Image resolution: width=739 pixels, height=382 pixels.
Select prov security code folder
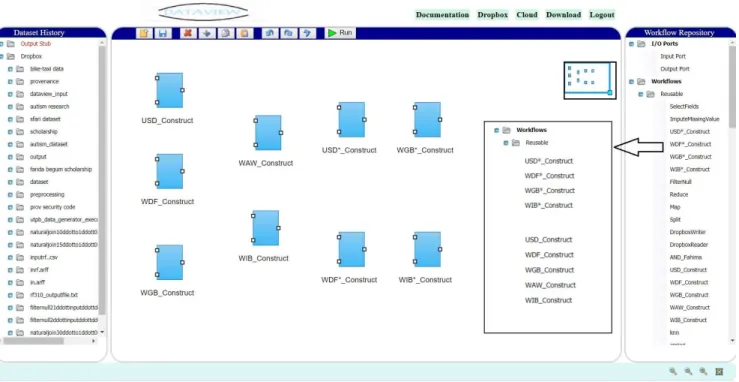[52, 207]
